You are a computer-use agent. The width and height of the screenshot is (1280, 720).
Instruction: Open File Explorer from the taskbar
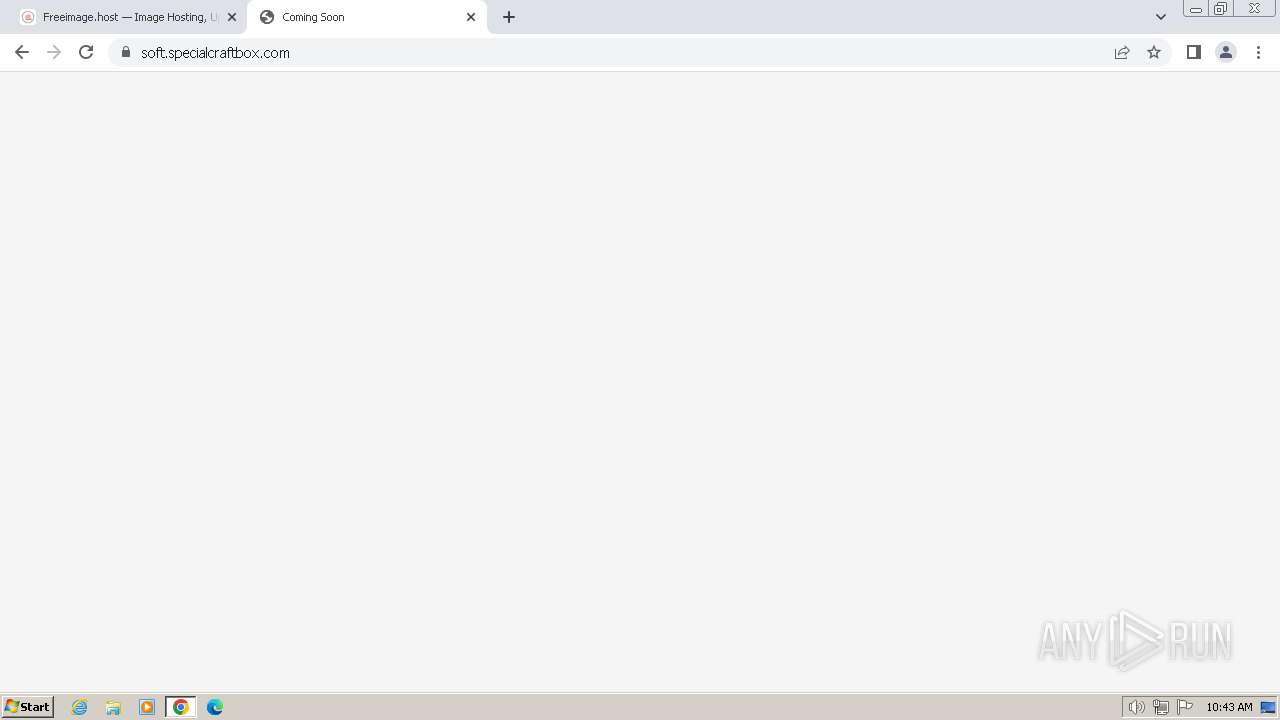tap(113, 707)
